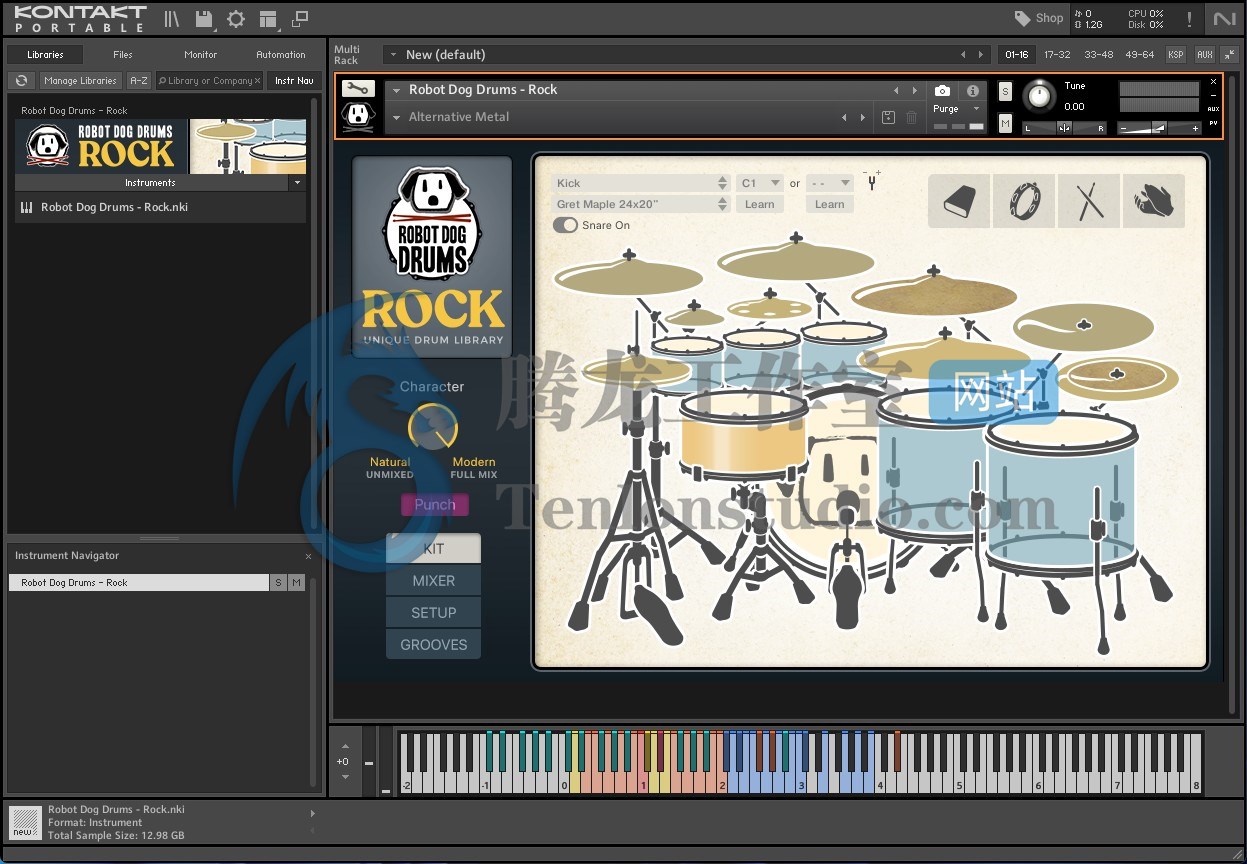Image resolution: width=1247 pixels, height=864 pixels.
Task: Open the GROOVES page
Action: (x=433, y=645)
